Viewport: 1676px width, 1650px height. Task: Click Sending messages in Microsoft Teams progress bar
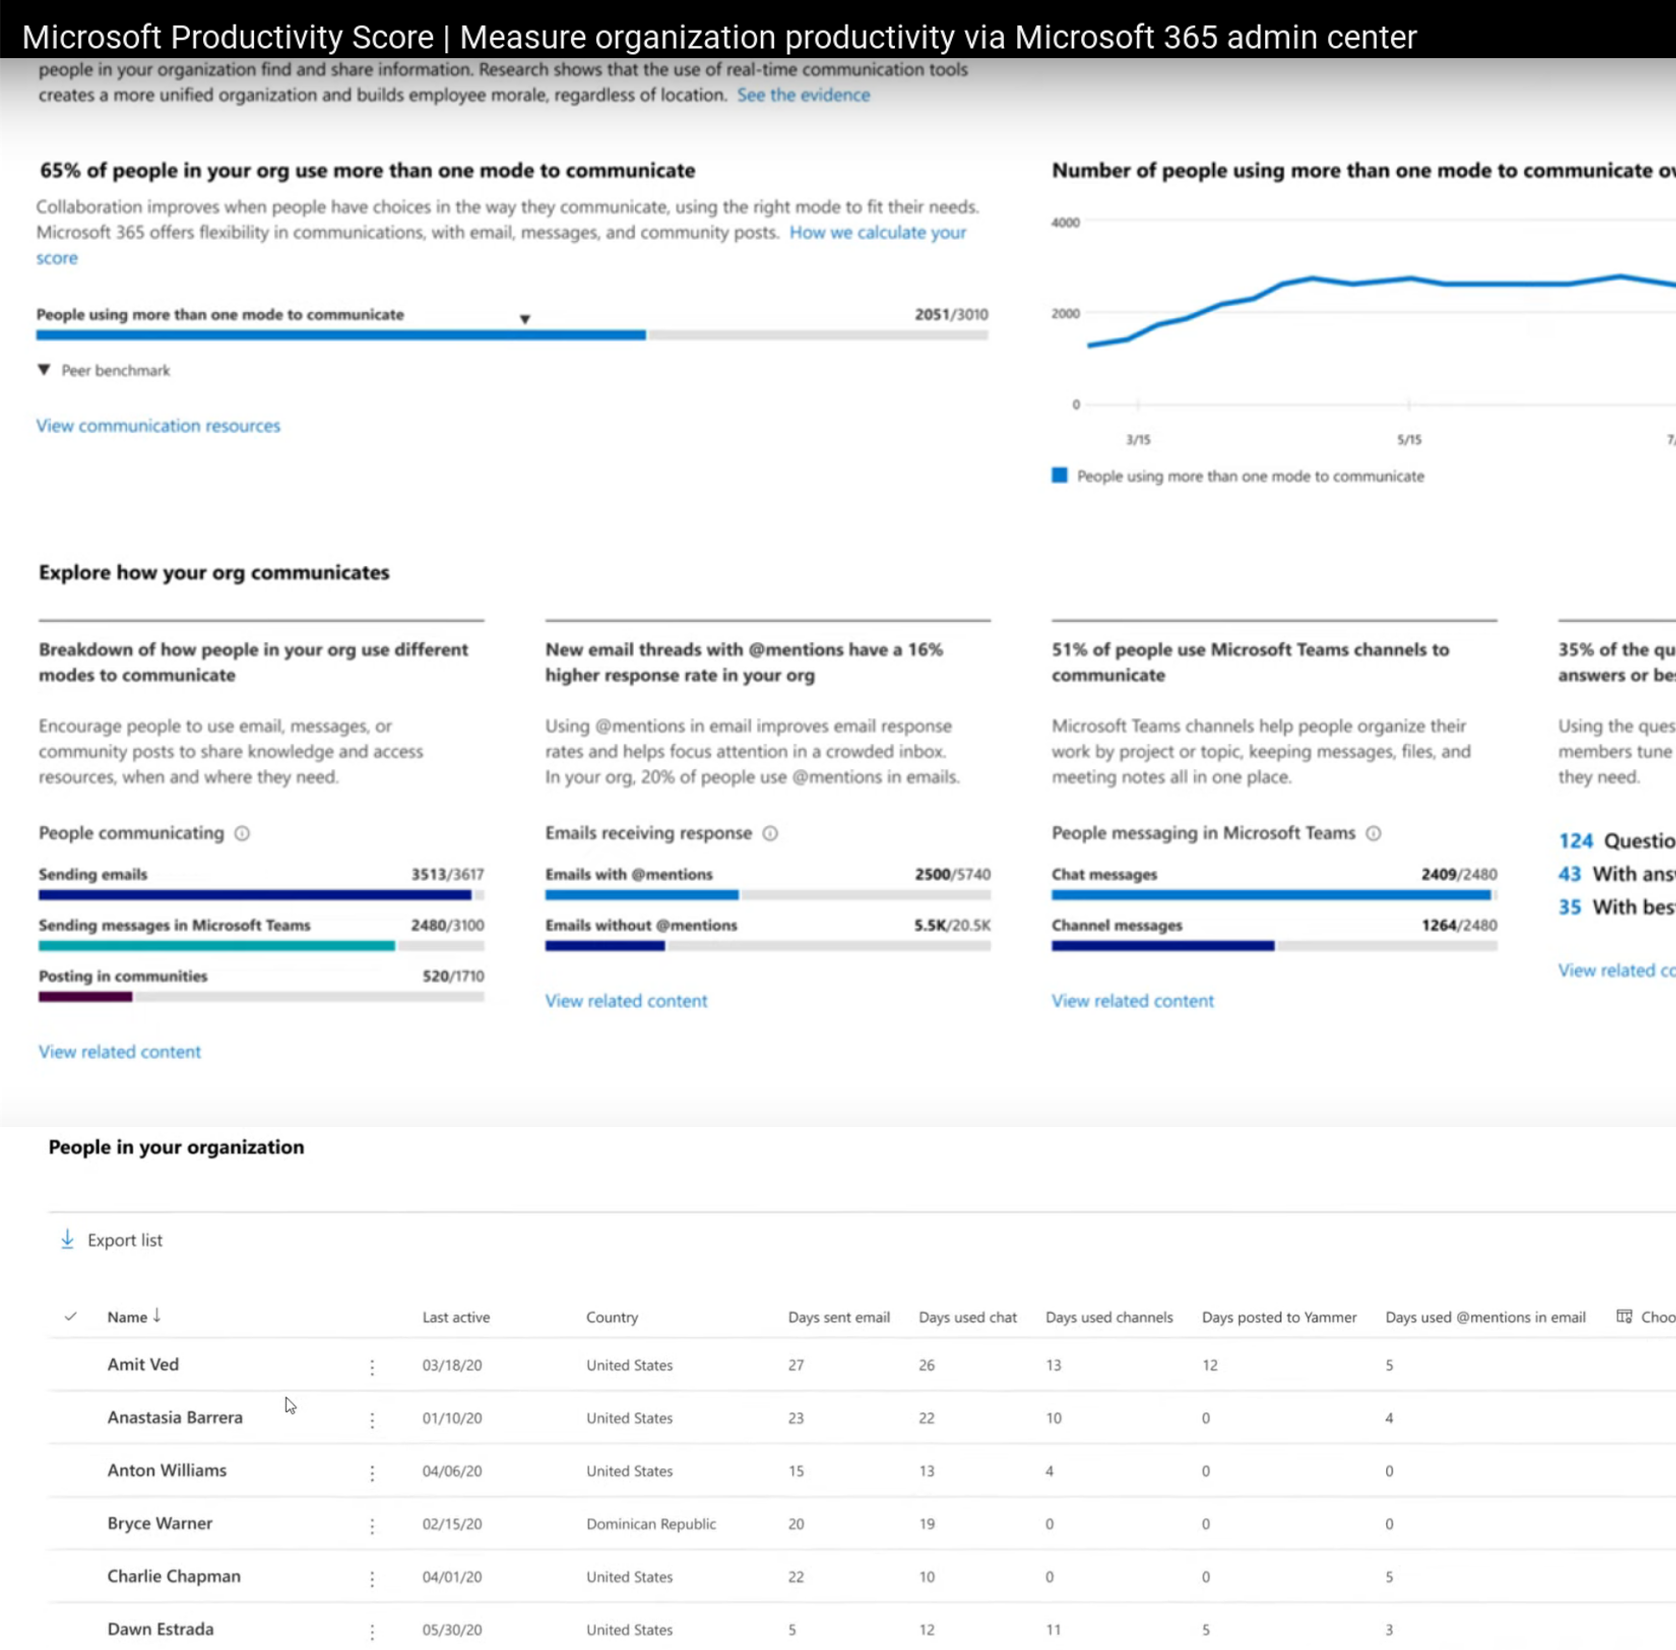pos(261,946)
